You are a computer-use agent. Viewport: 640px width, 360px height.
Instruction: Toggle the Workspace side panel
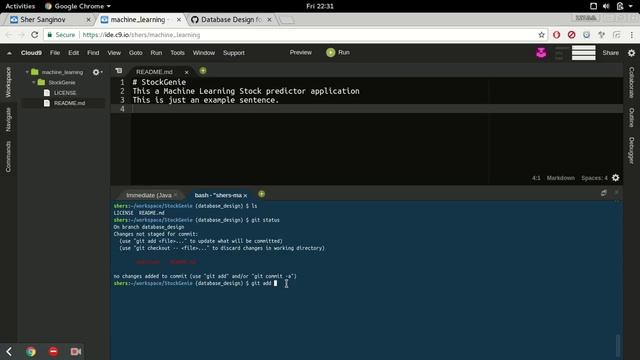click(x=8, y=82)
